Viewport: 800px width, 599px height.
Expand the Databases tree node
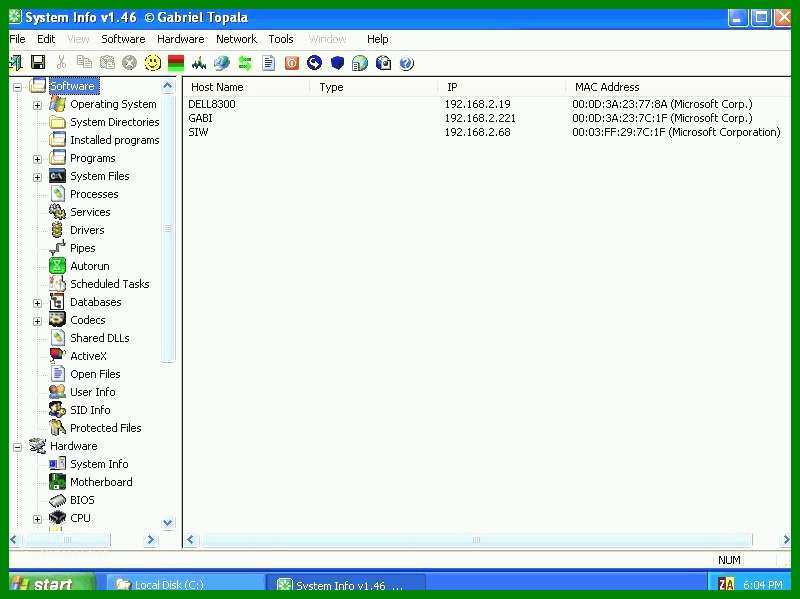[x=37, y=303]
